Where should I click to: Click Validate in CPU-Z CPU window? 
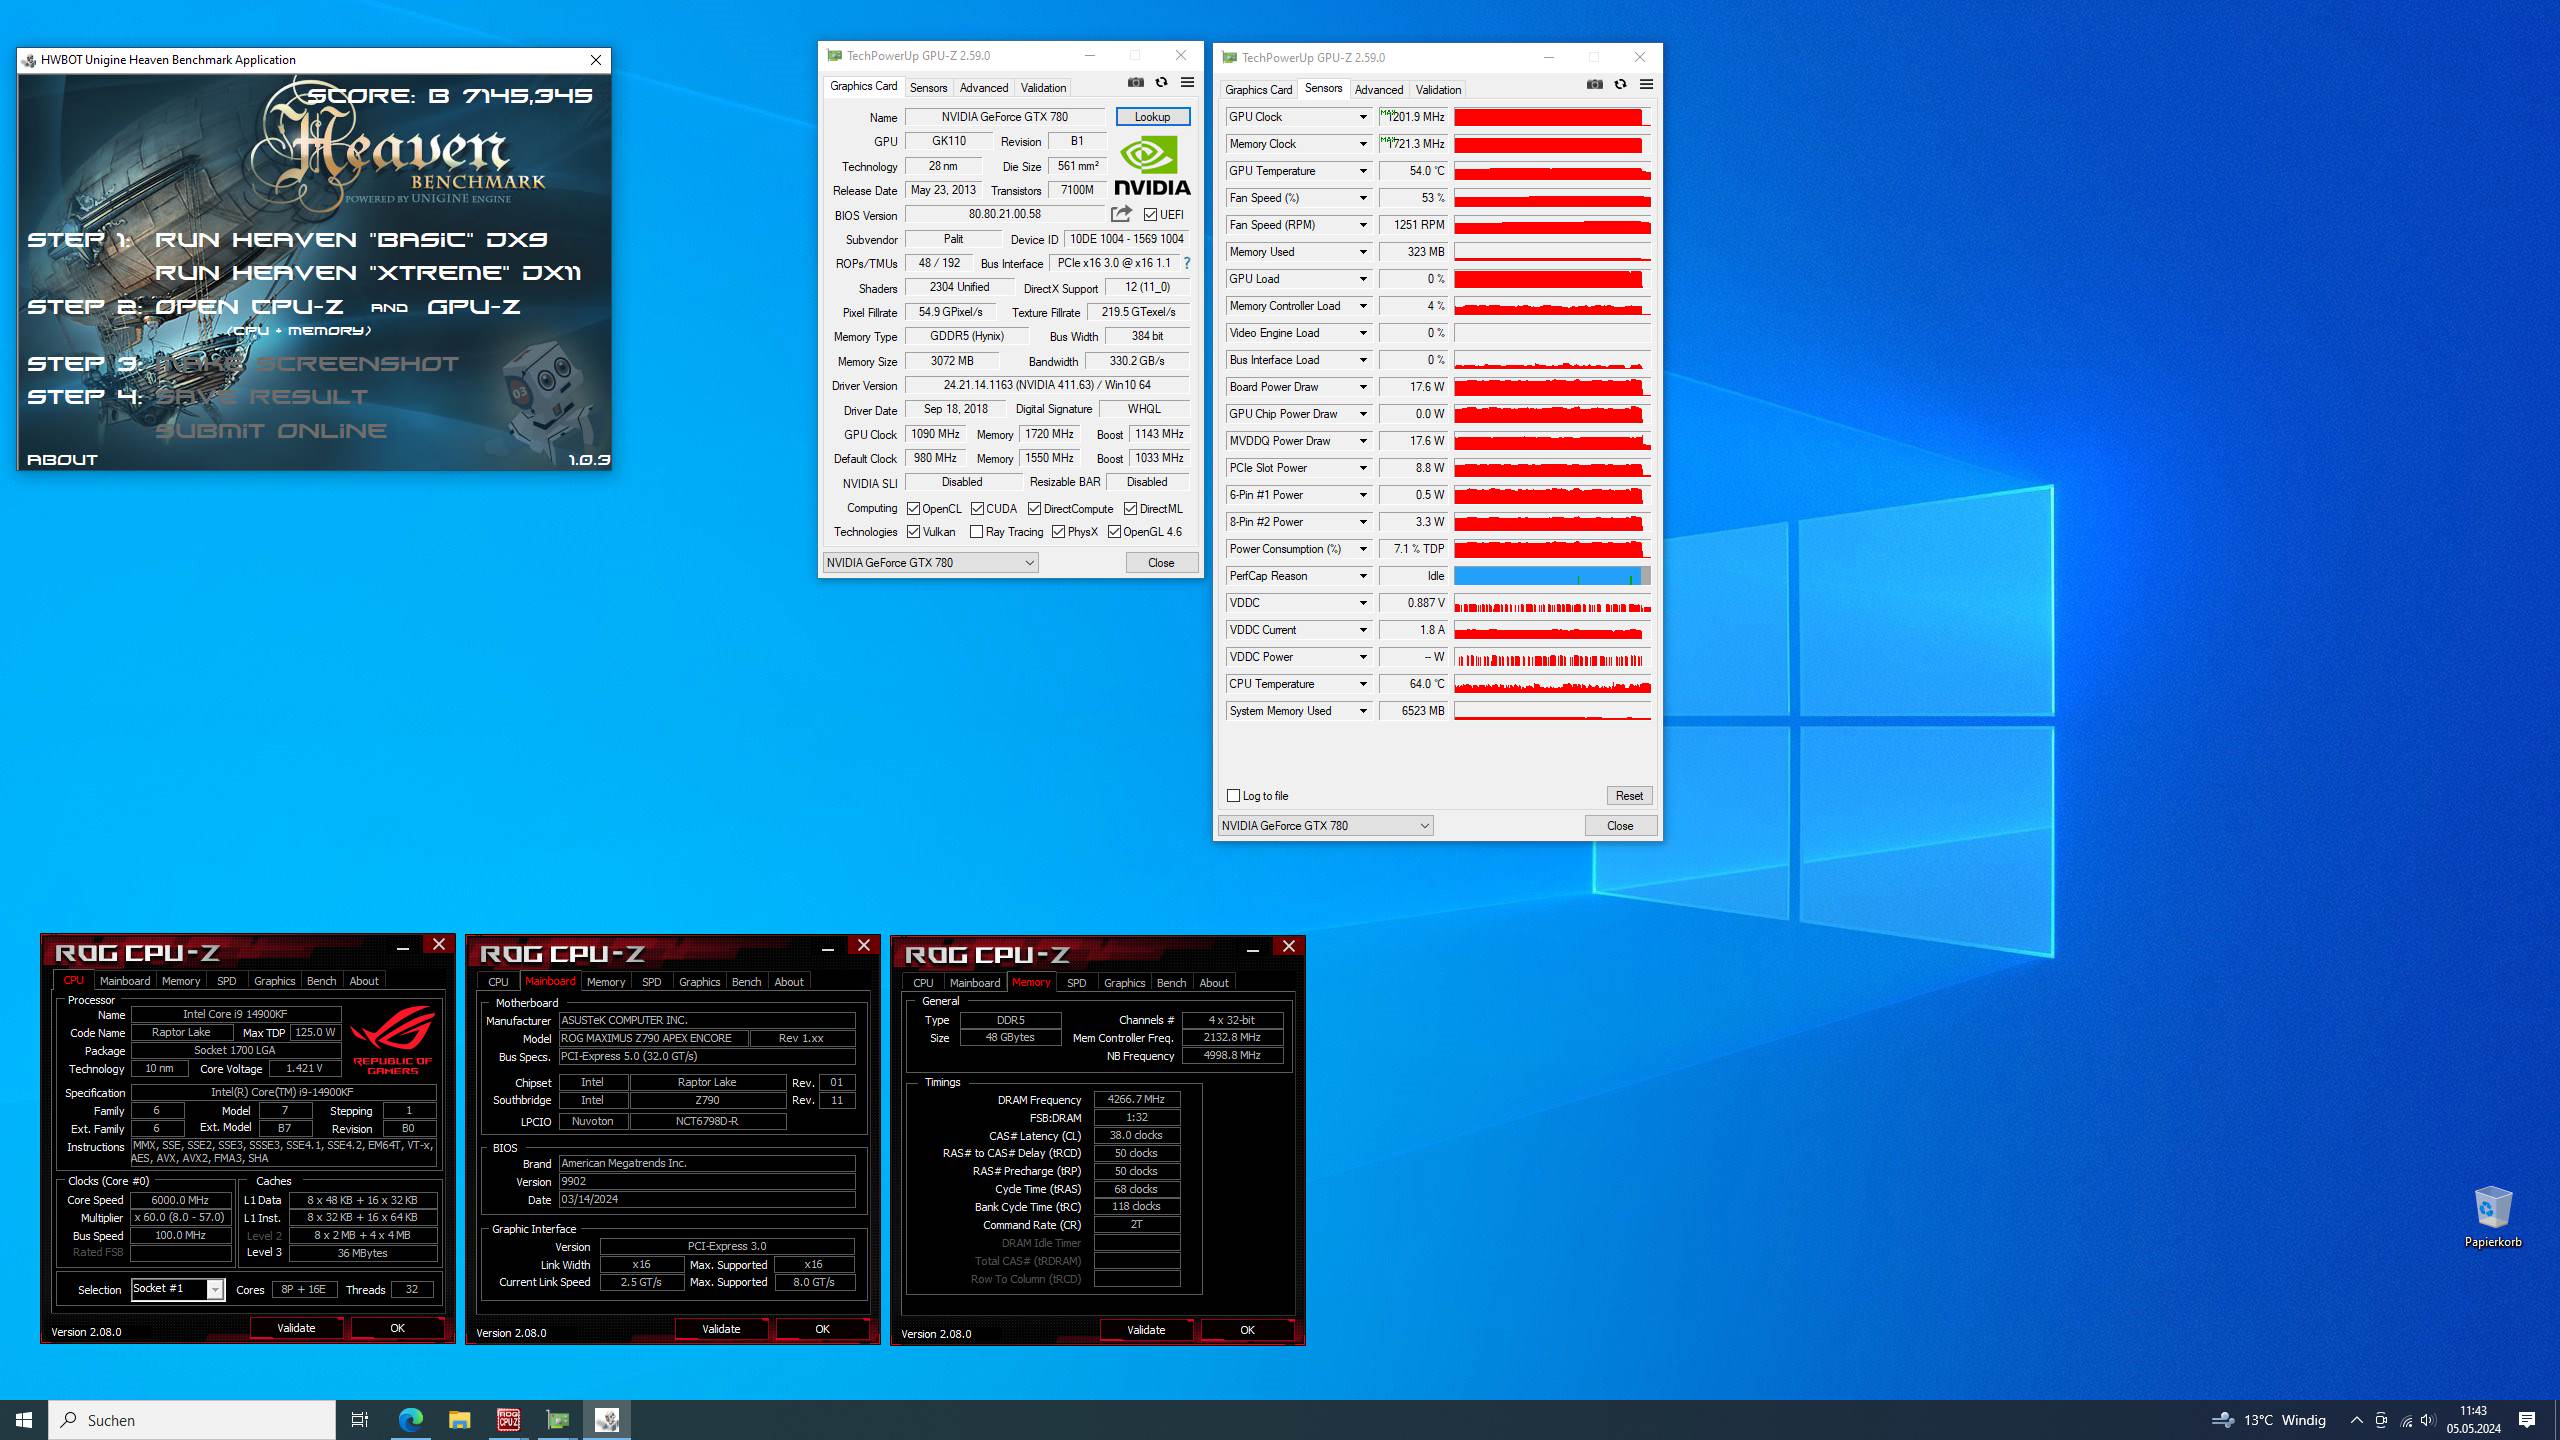[x=296, y=1328]
